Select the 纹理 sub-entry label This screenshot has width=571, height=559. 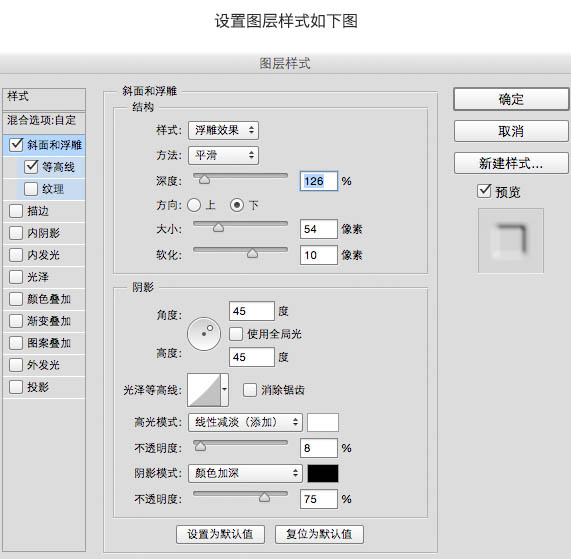[53, 189]
